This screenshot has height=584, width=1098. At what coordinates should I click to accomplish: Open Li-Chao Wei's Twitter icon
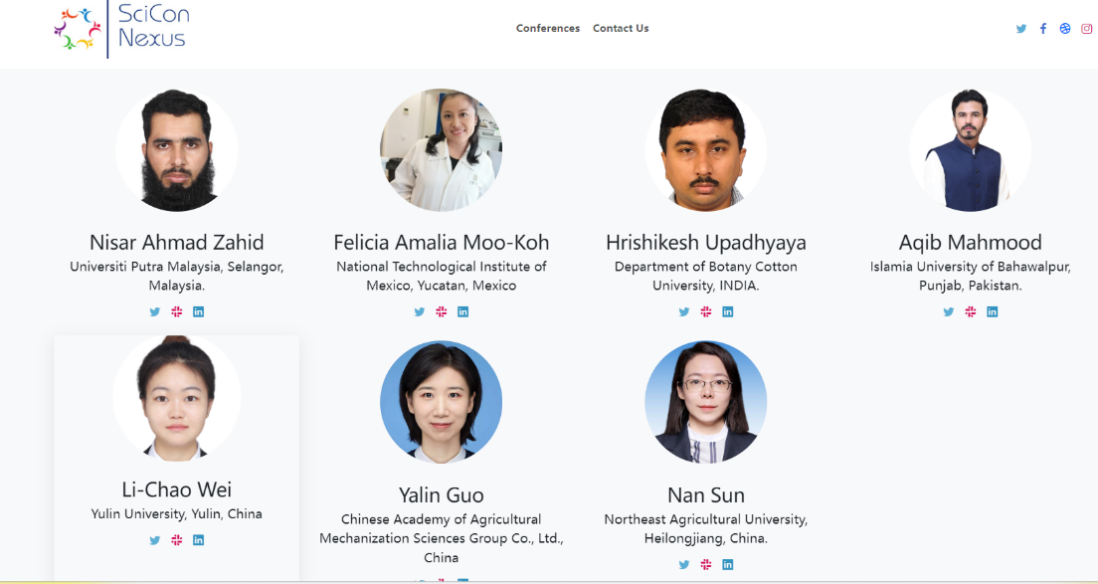pos(155,540)
